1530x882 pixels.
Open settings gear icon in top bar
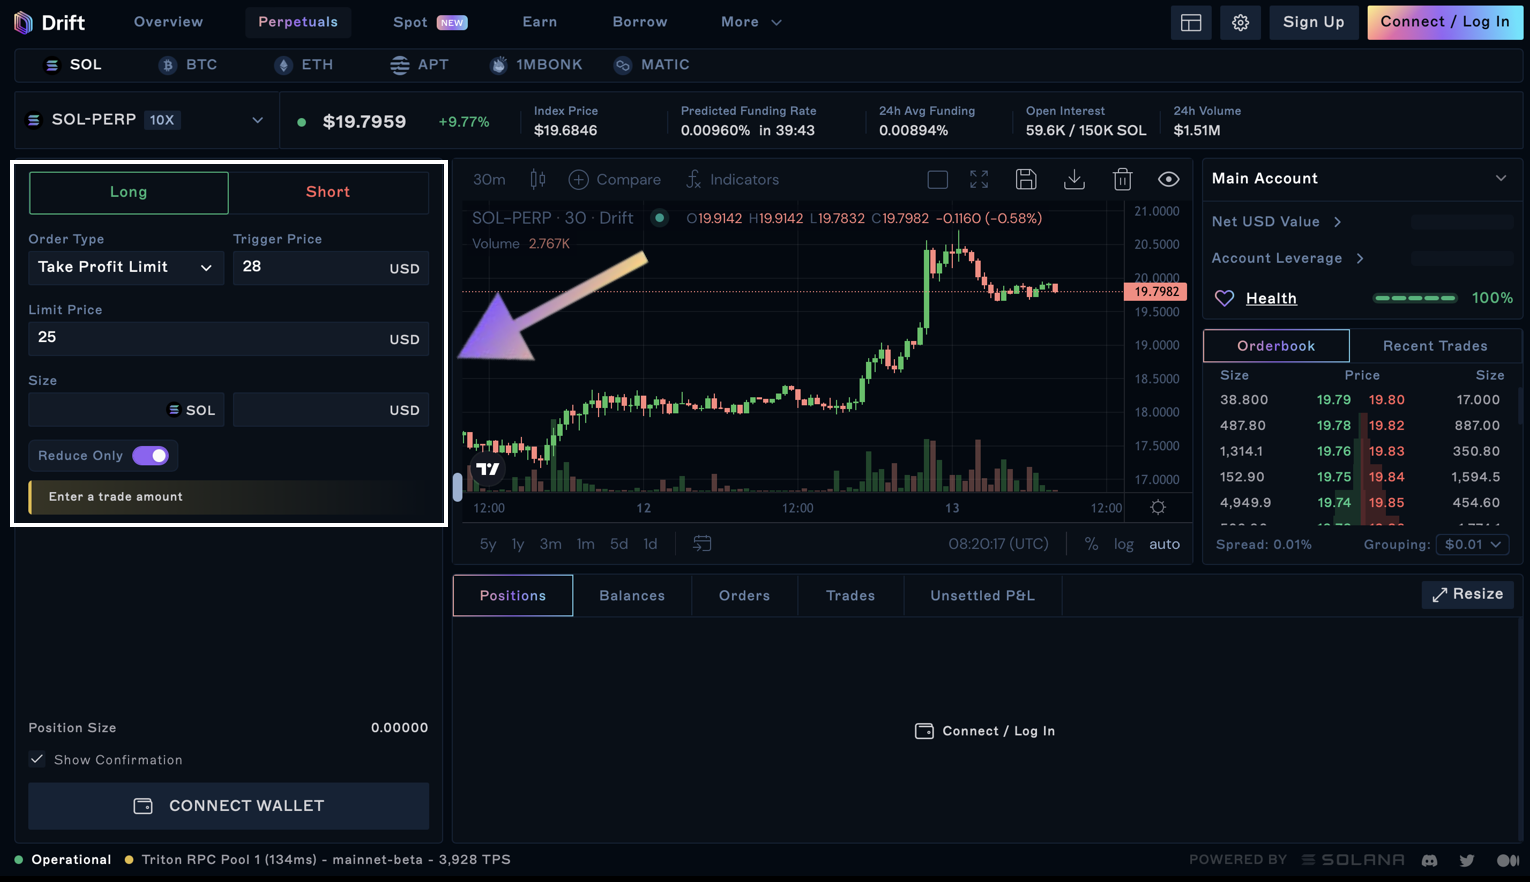[x=1240, y=23]
